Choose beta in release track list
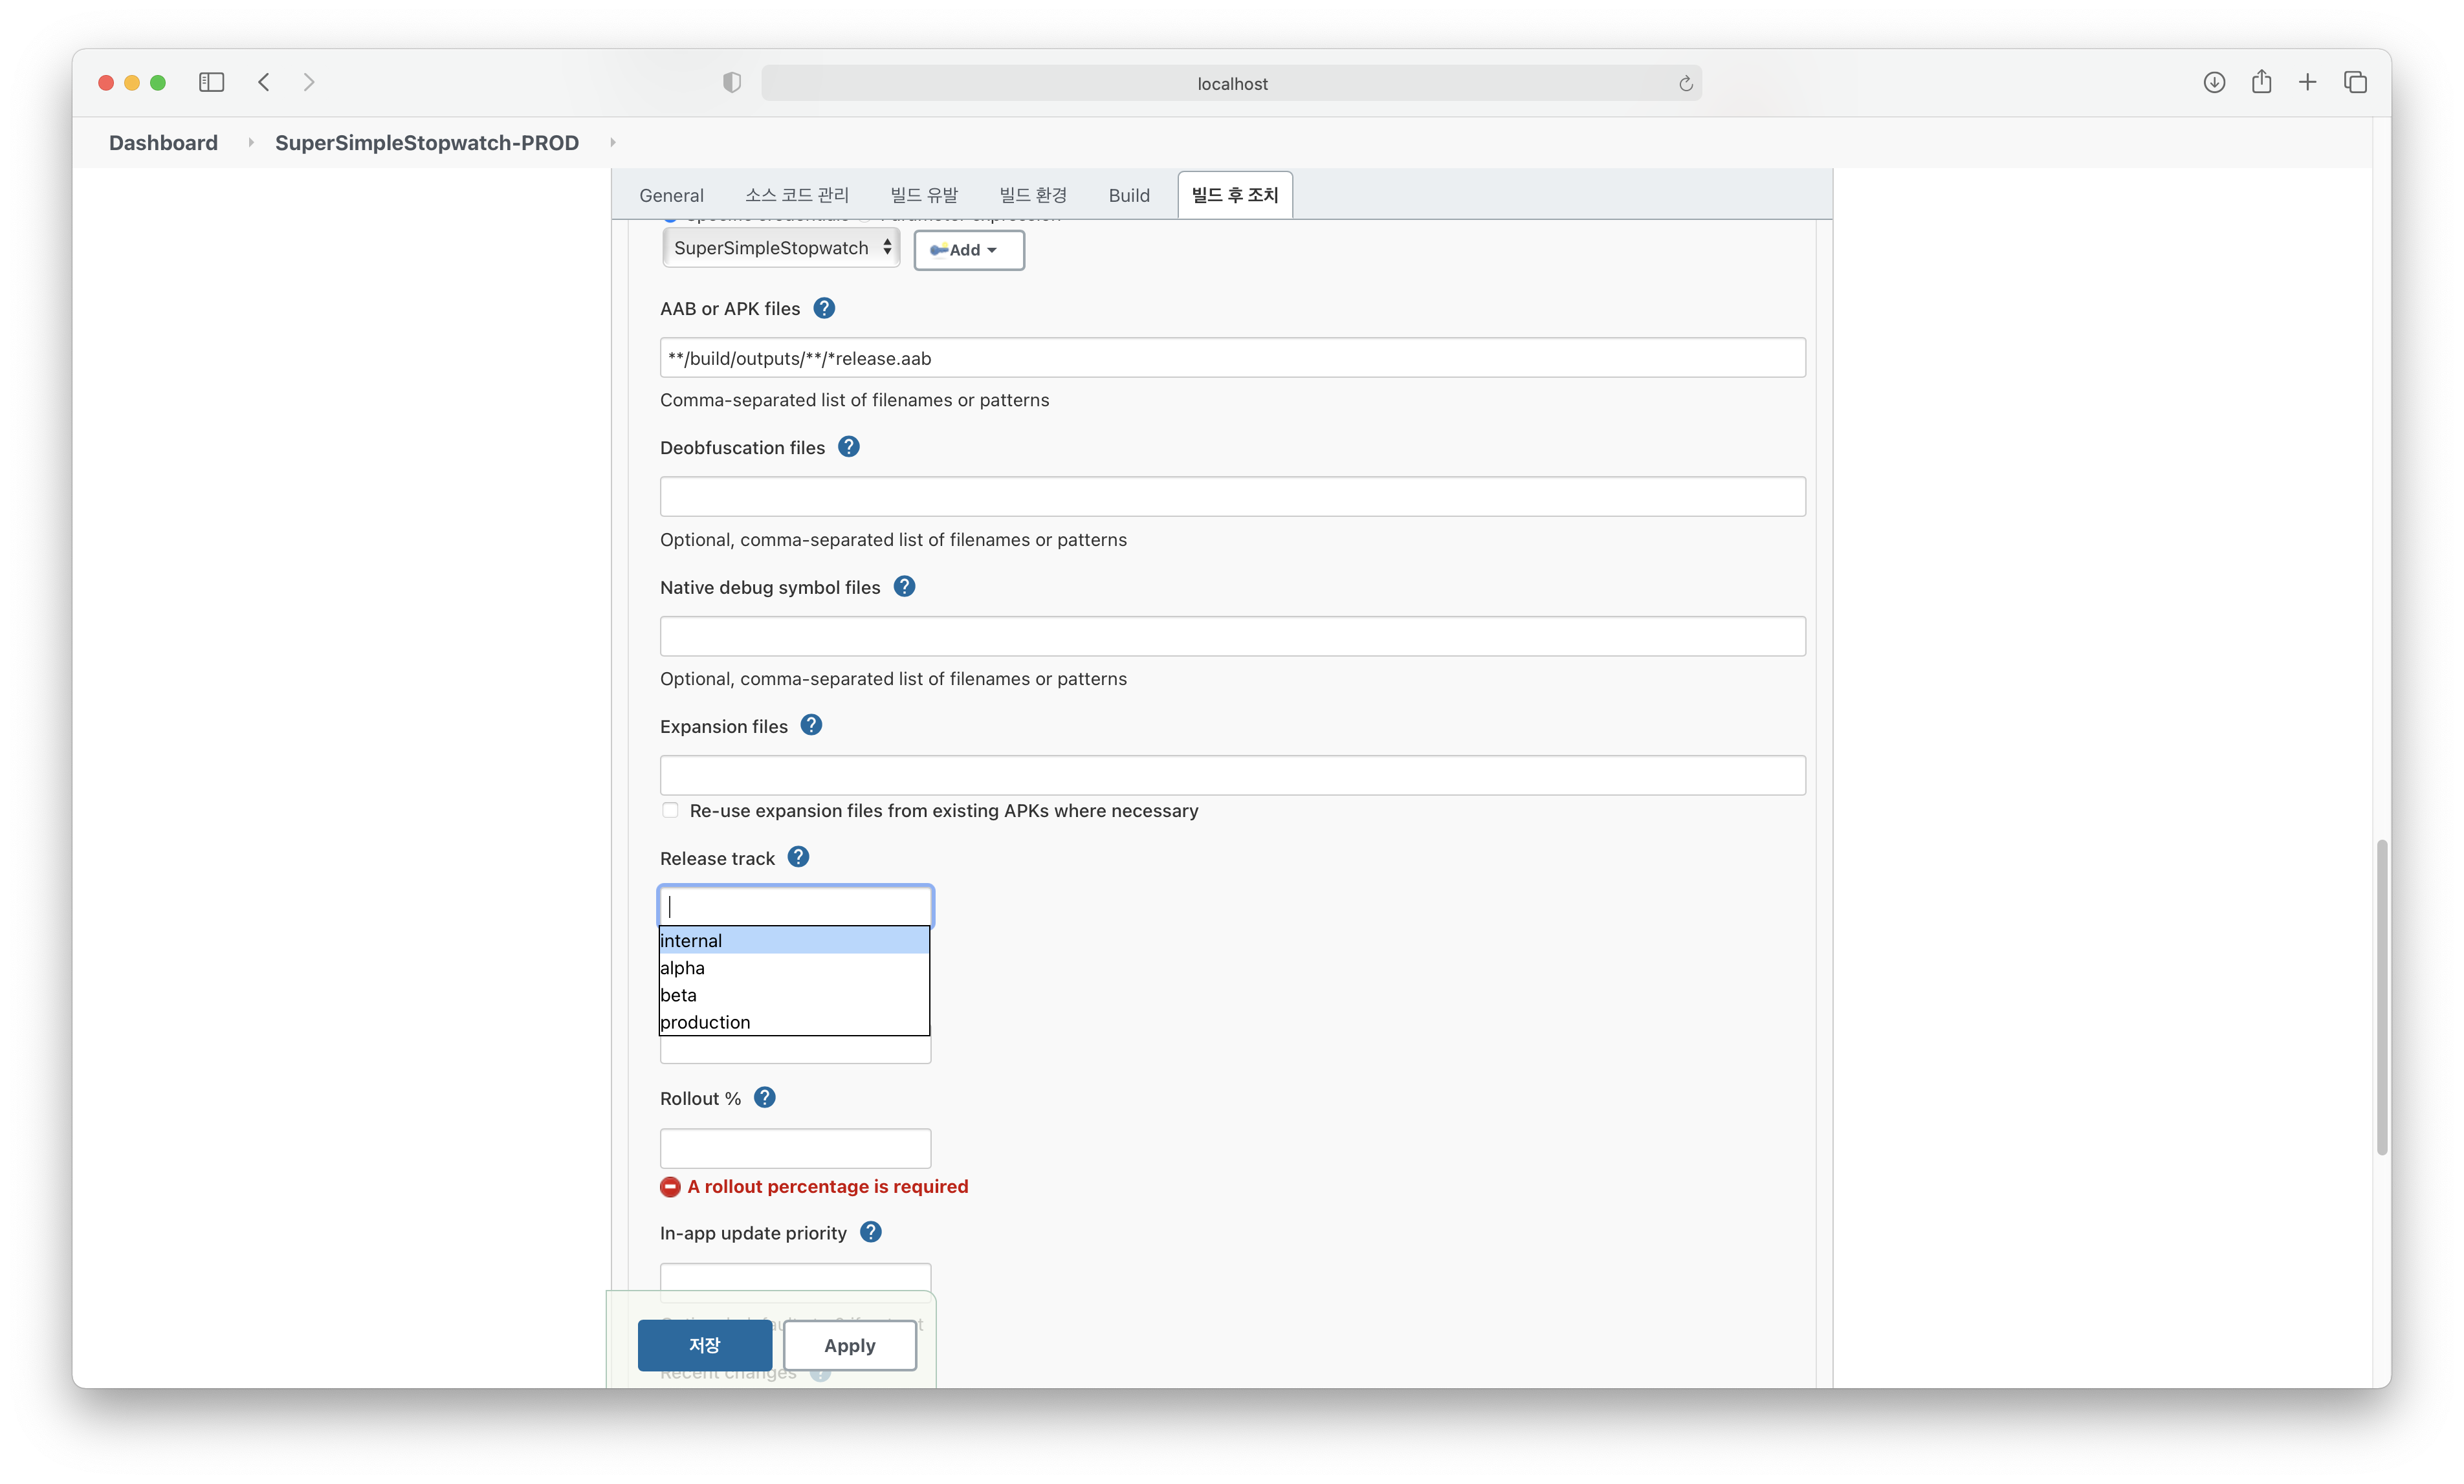Viewport: 2464px width, 1484px height. [679, 995]
